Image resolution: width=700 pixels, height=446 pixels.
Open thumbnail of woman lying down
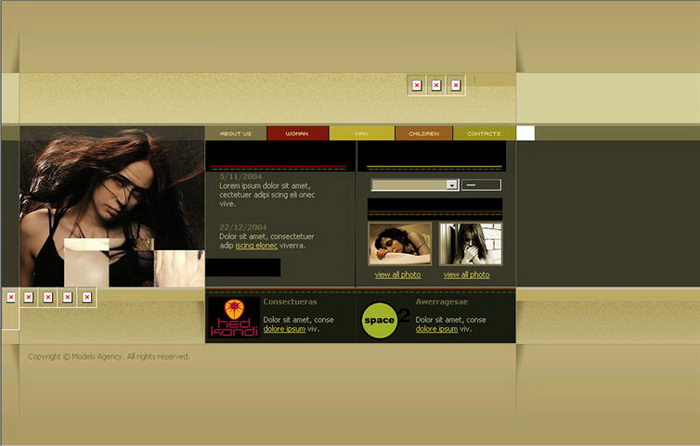pyautogui.click(x=400, y=243)
